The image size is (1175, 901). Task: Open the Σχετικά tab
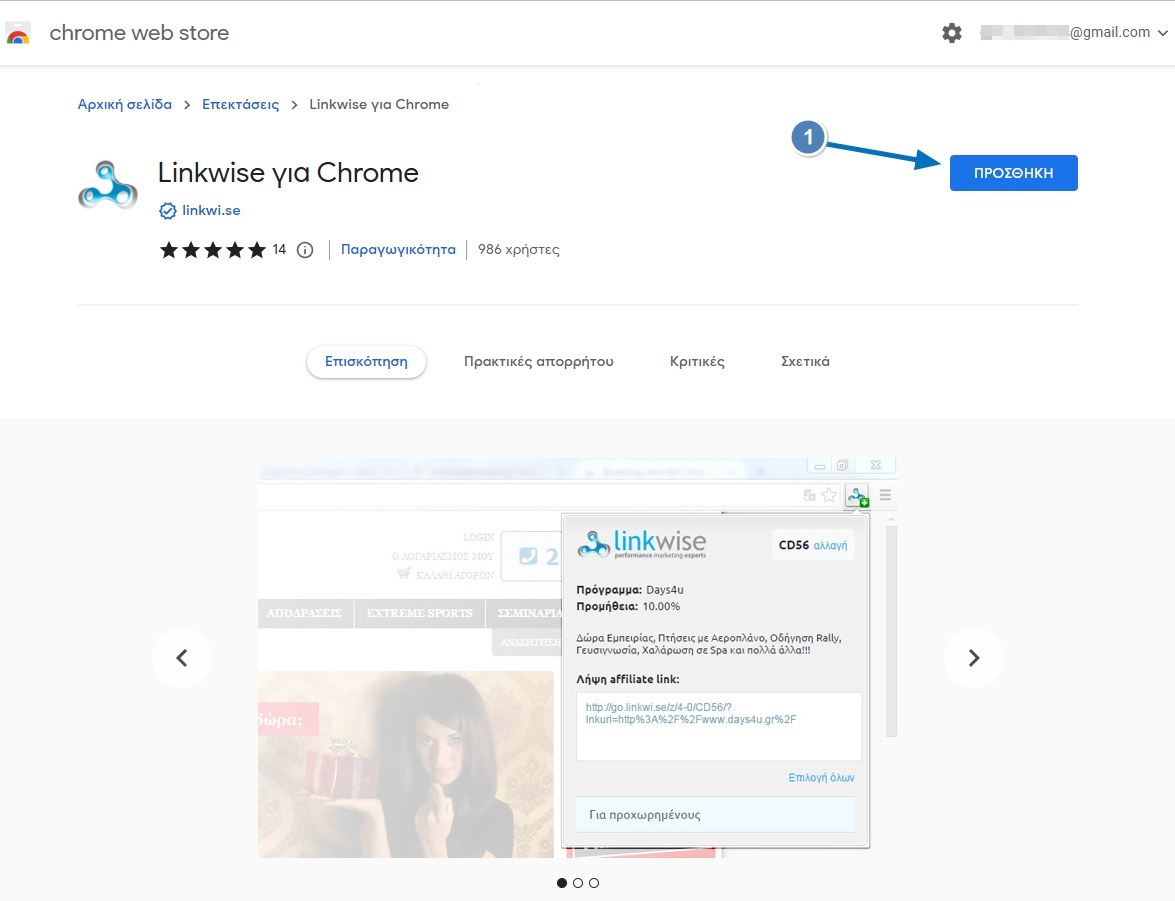805,362
